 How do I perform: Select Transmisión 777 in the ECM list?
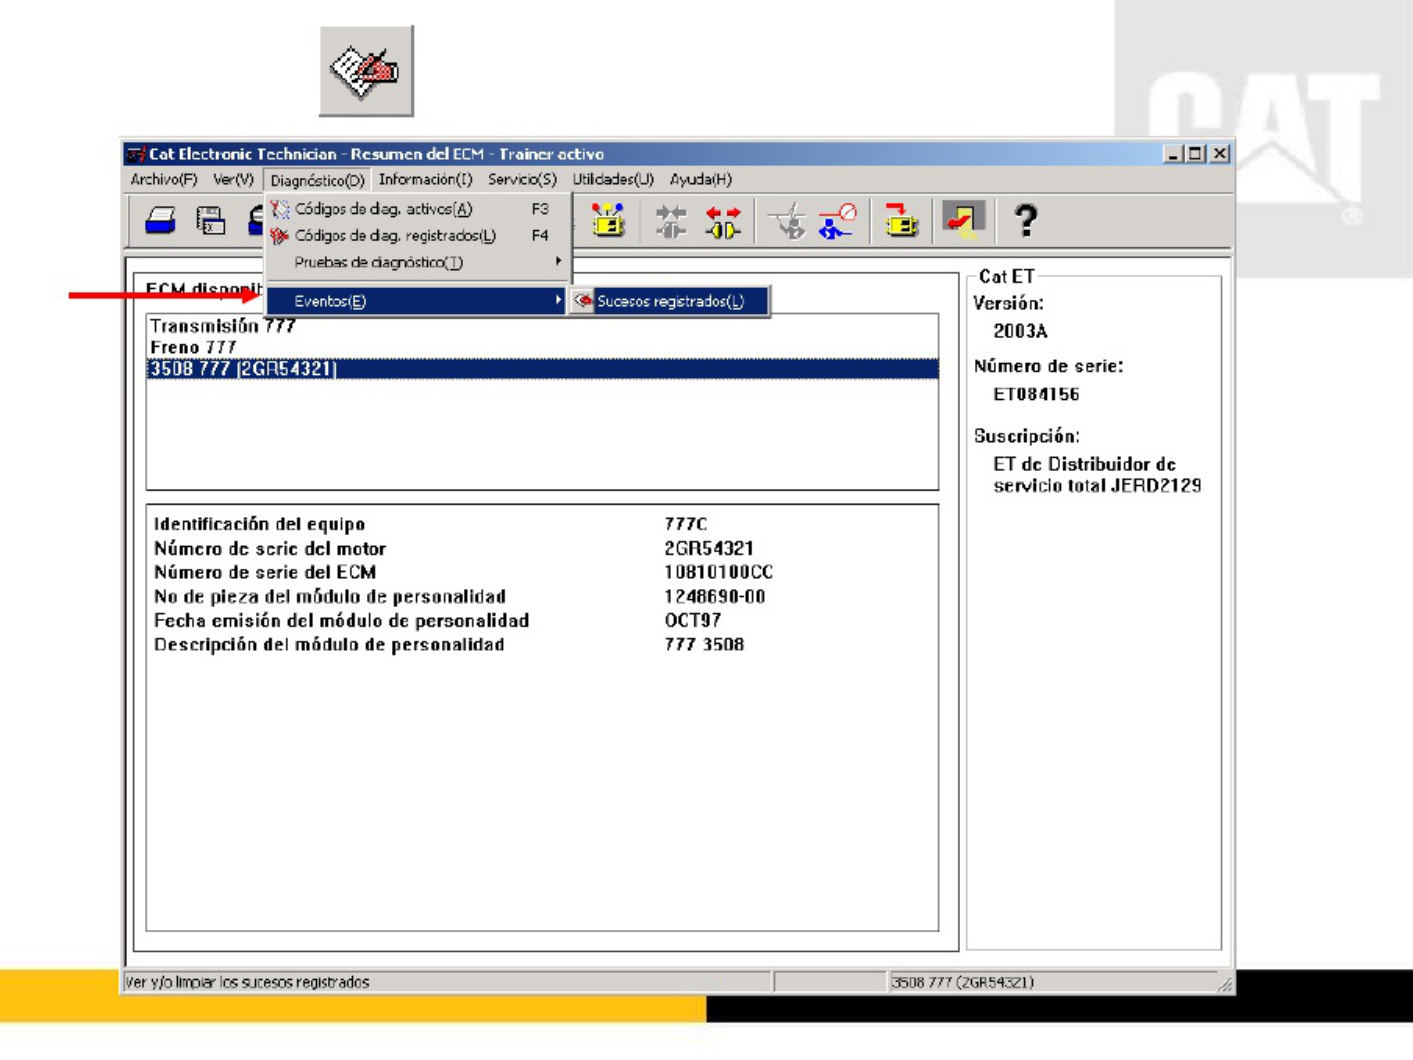tap(223, 326)
